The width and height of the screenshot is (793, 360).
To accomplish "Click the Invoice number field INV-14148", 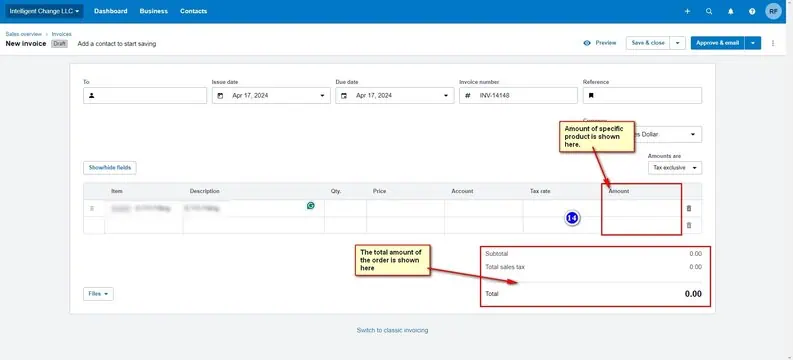I will point(518,96).
